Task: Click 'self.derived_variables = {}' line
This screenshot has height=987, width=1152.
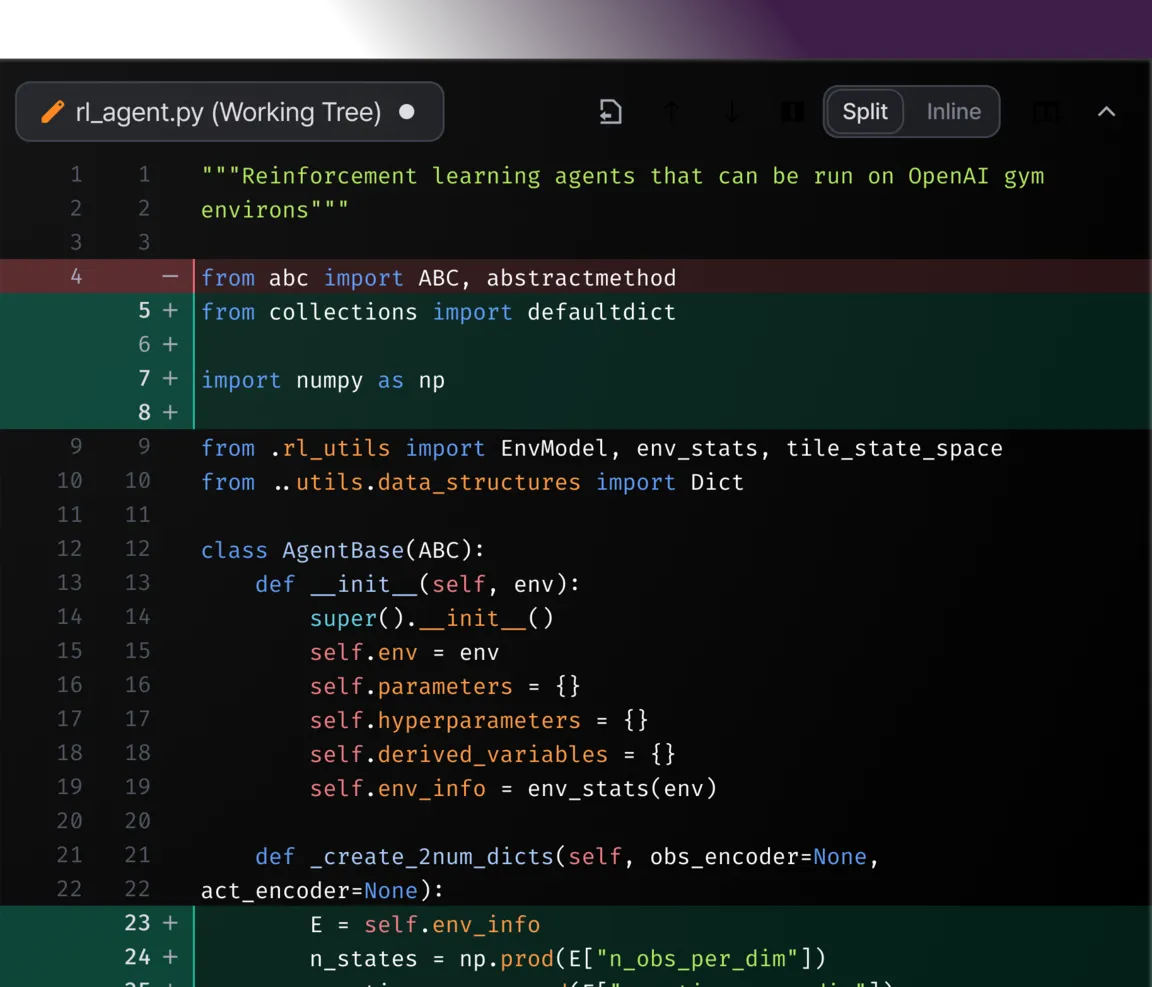Action: coord(492,754)
